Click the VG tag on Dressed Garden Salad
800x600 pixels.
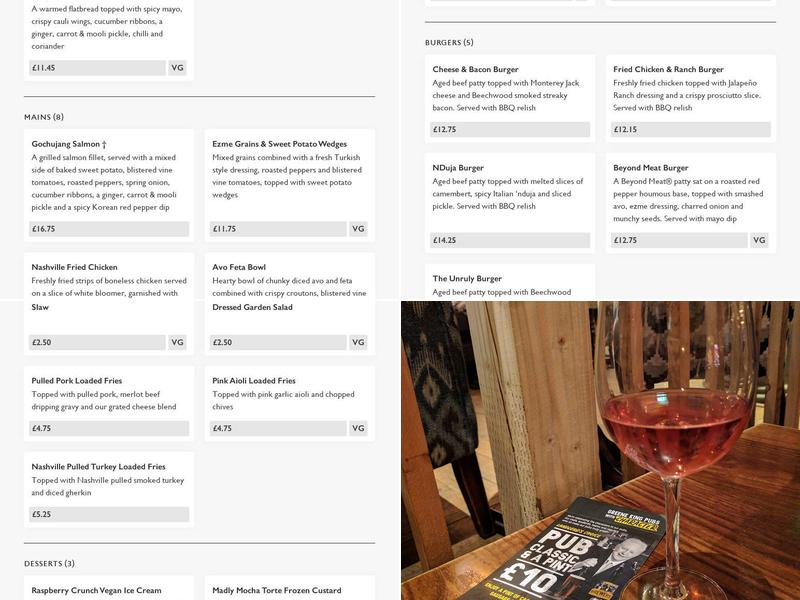pos(358,342)
